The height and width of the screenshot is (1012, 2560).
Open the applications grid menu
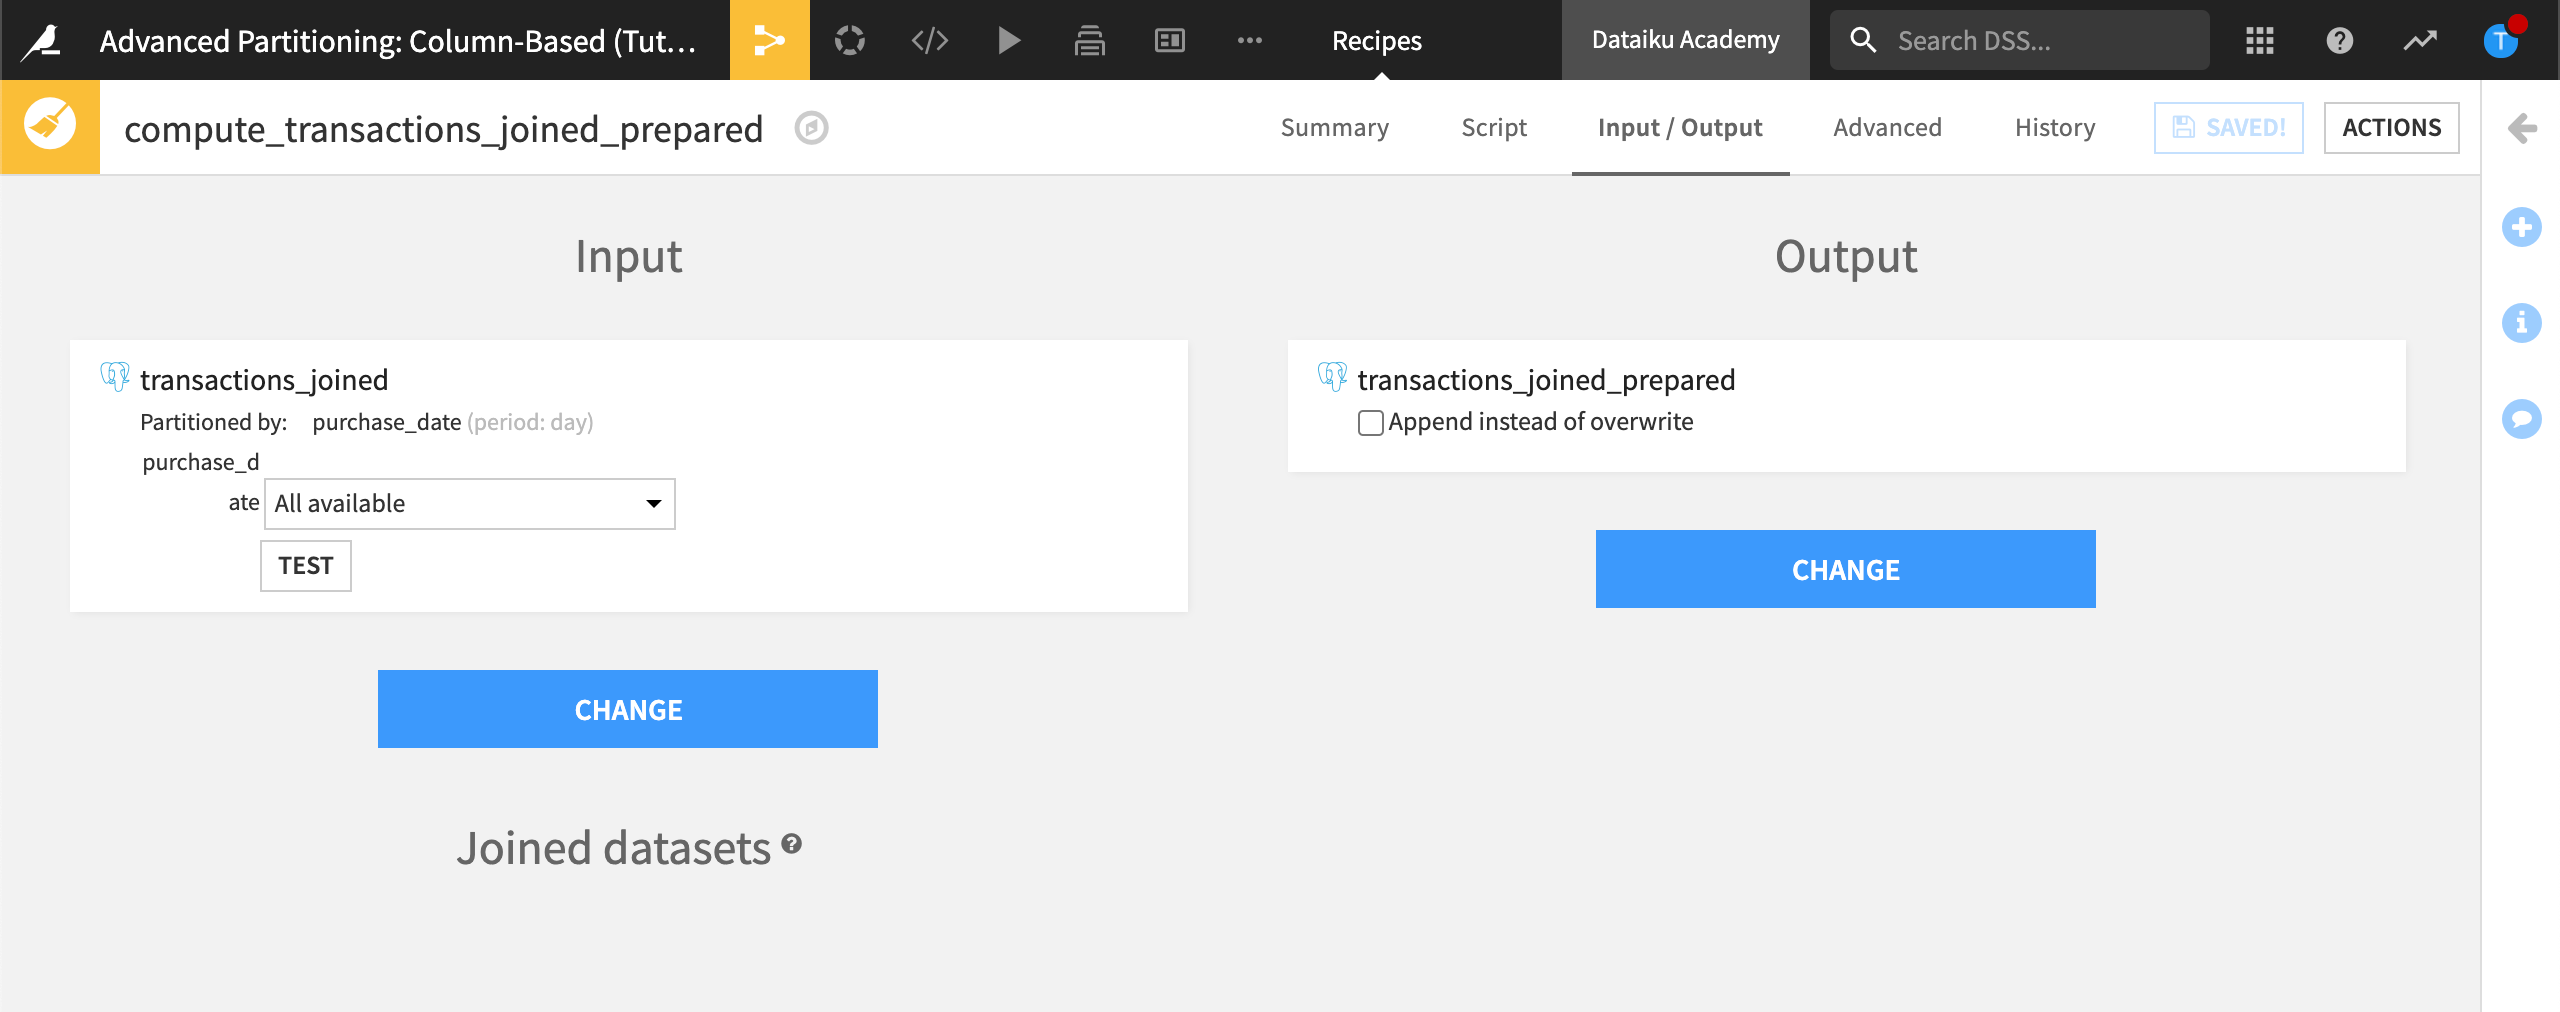(2259, 40)
